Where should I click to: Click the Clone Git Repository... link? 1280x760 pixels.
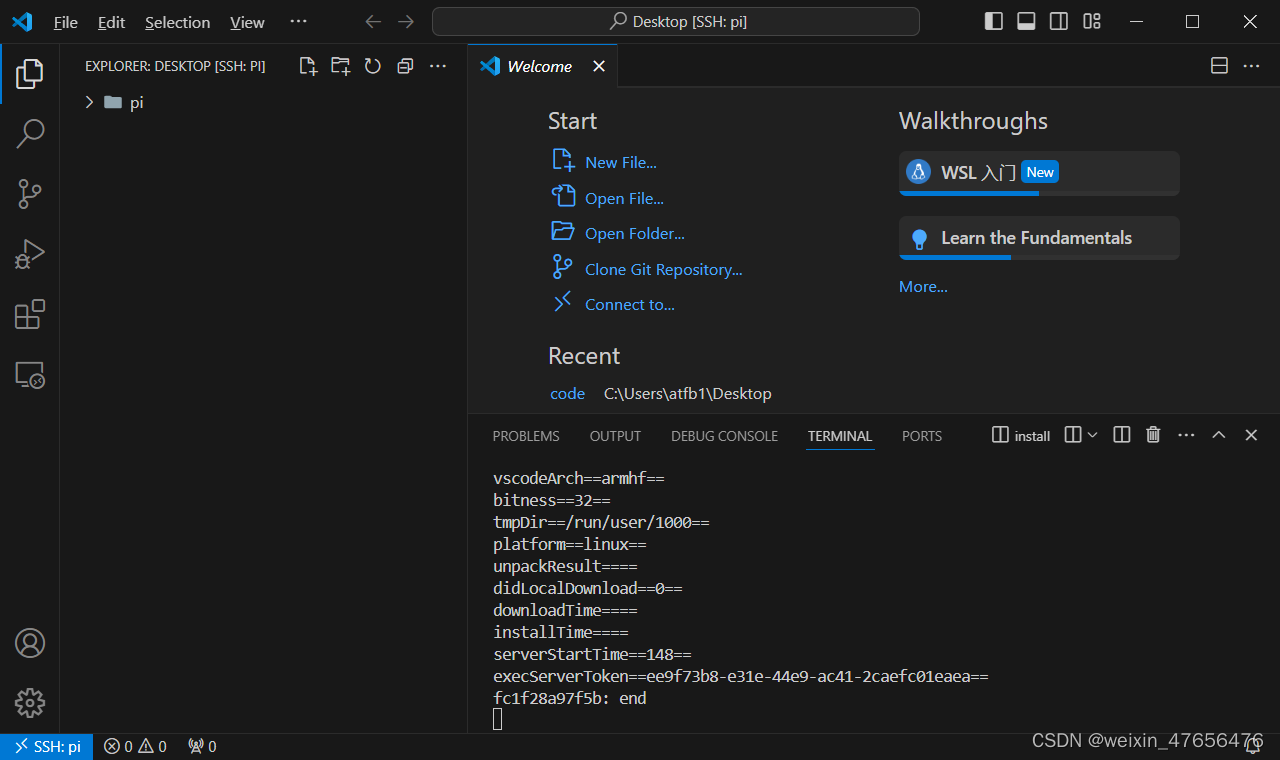point(663,269)
